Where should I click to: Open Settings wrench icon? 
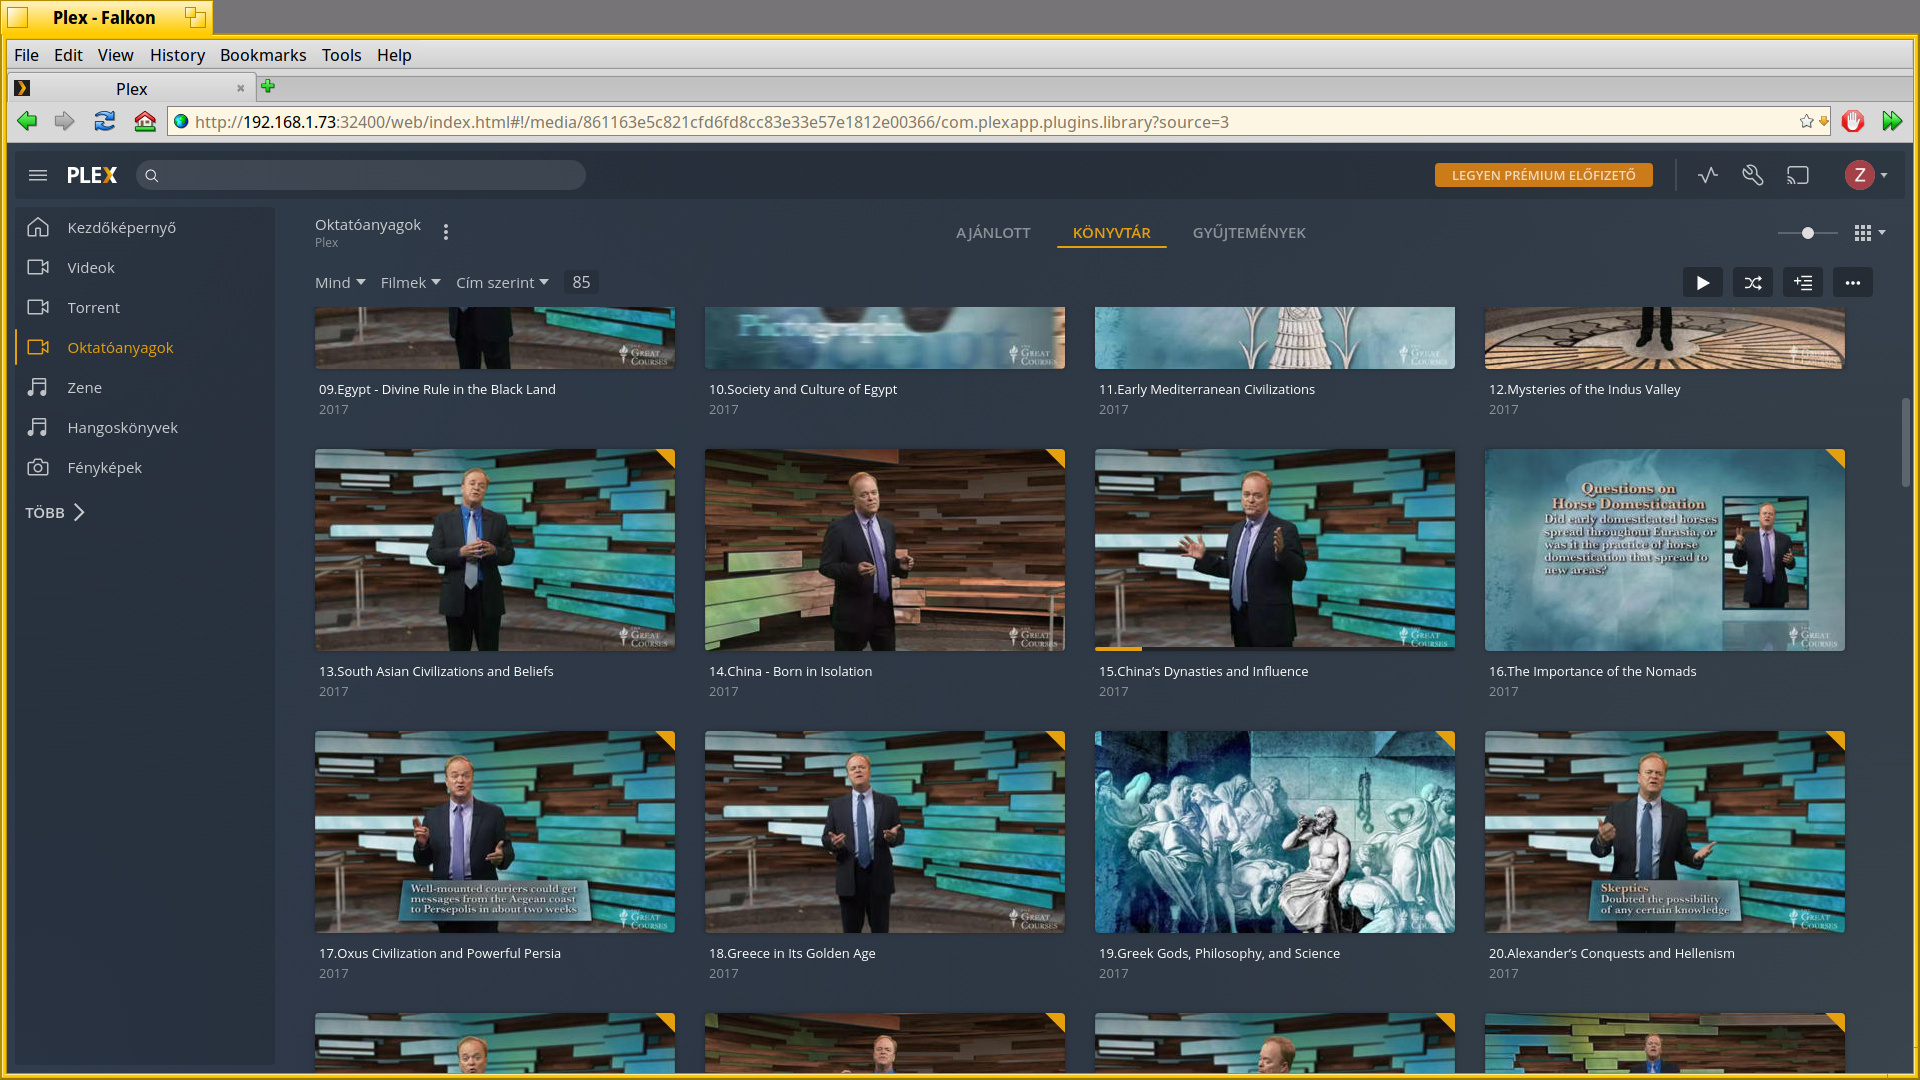(x=1753, y=175)
